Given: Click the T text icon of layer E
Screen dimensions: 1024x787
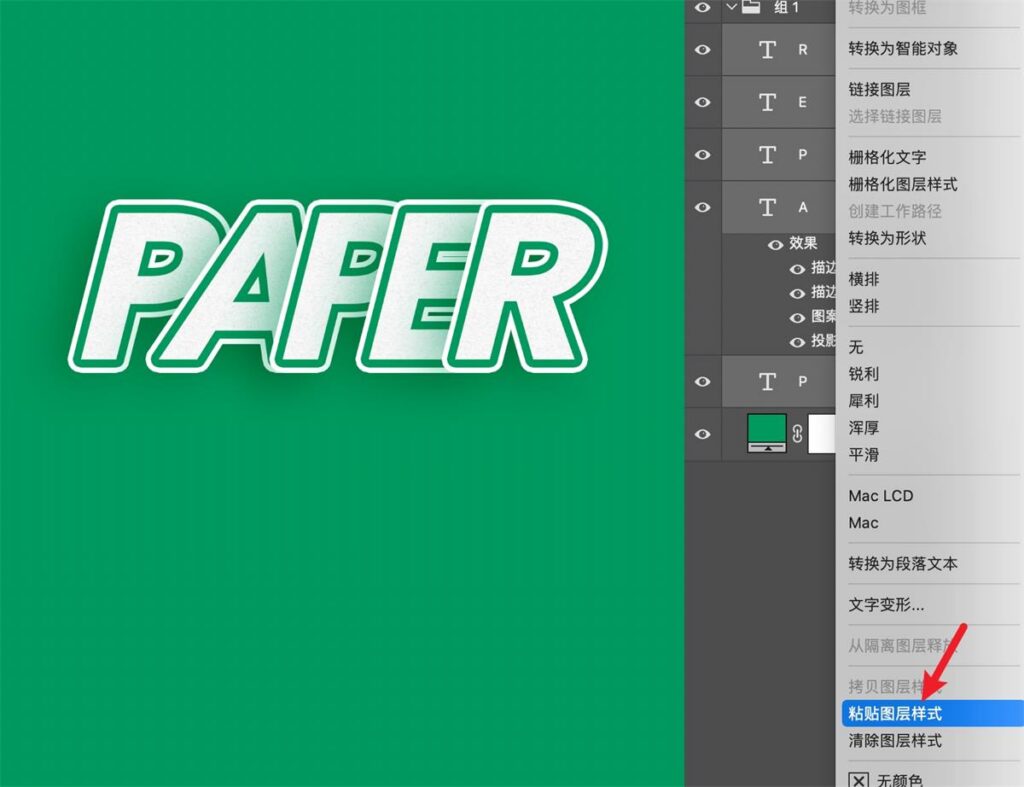Looking at the screenshot, I should tap(767, 102).
